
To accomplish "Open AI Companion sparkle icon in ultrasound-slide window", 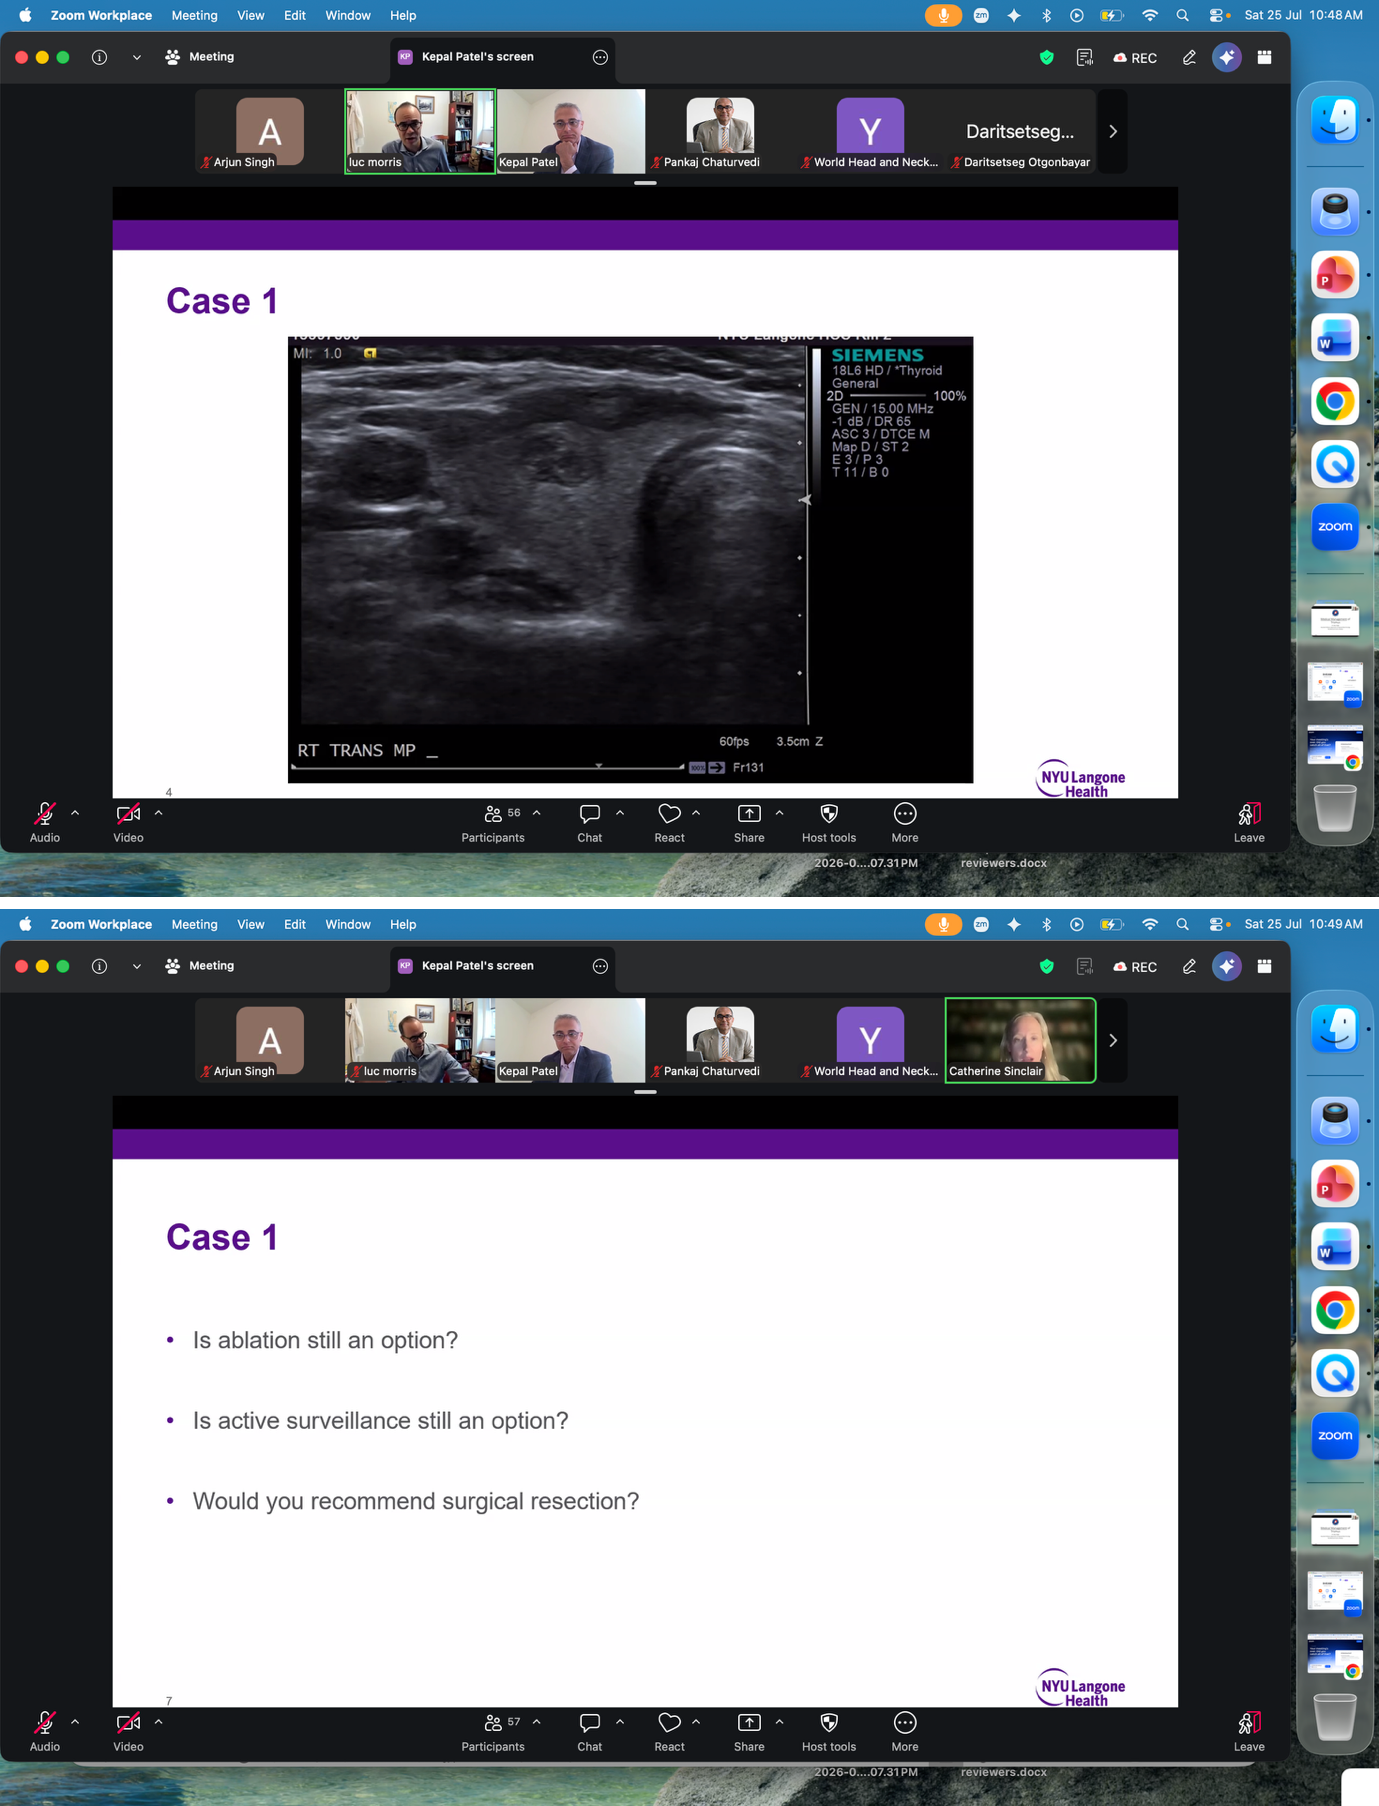I will pyautogui.click(x=1227, y=58).
